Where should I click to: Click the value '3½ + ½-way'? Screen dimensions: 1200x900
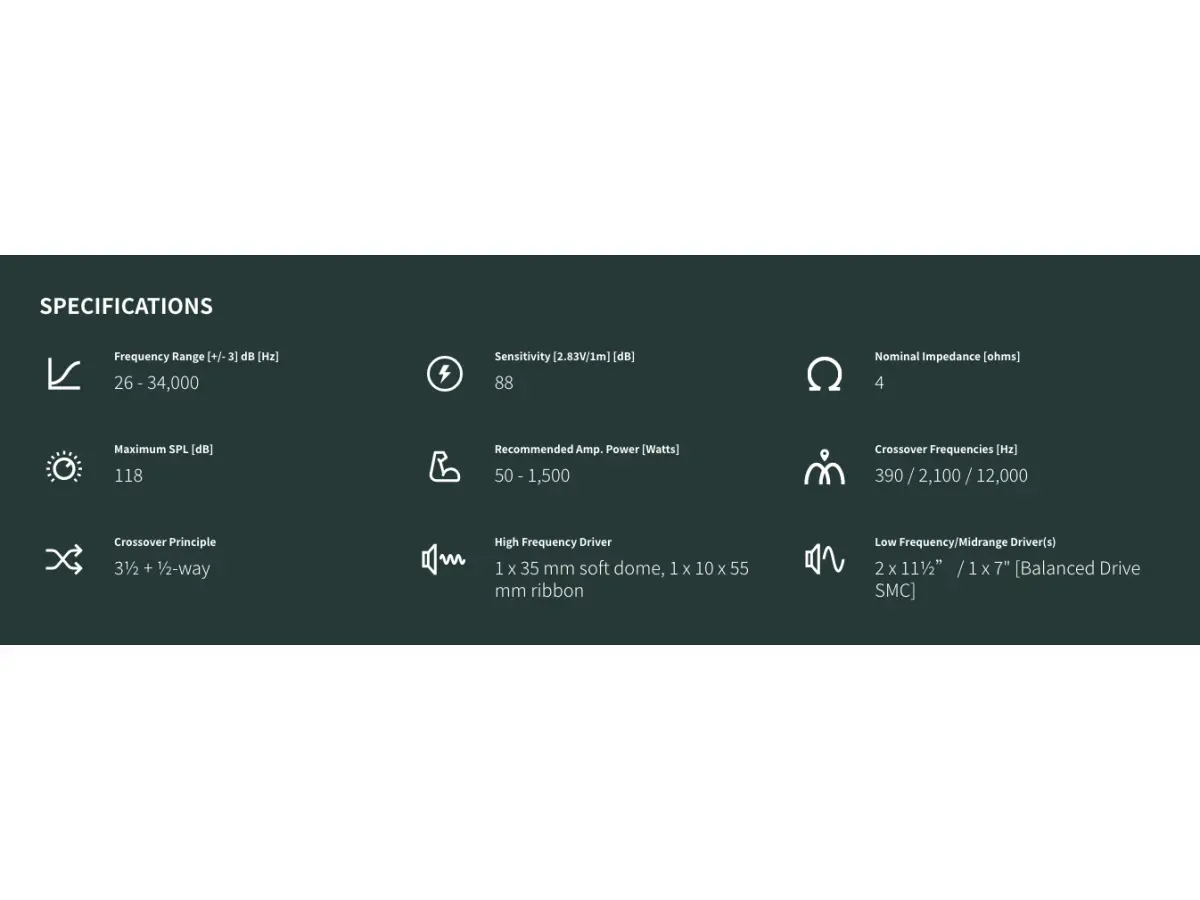(162, 568)
